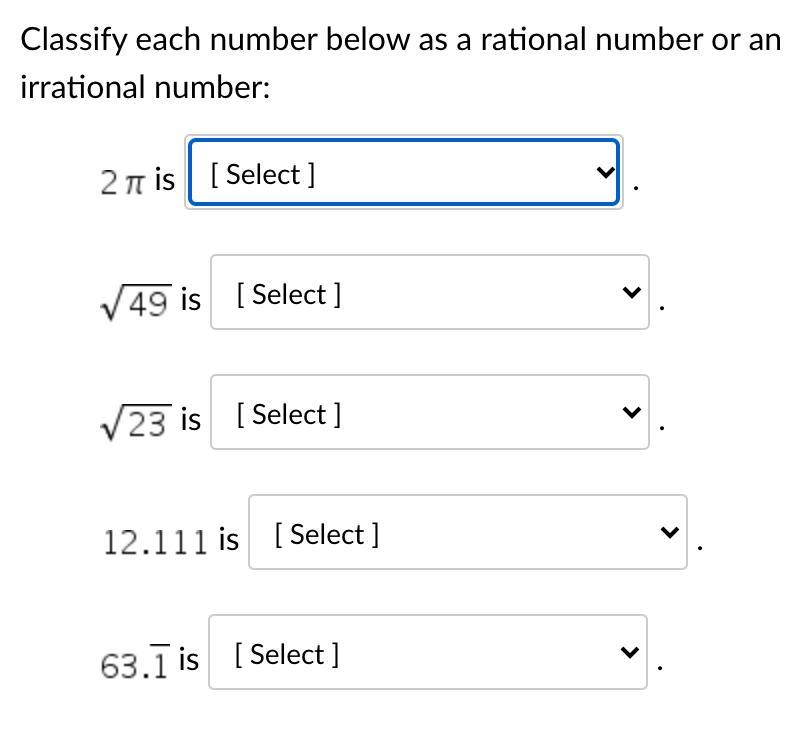This screenshot has width=800, height=742.
Task: Click the "[ Select ]" placeholder beside √23
Action: 289,414
